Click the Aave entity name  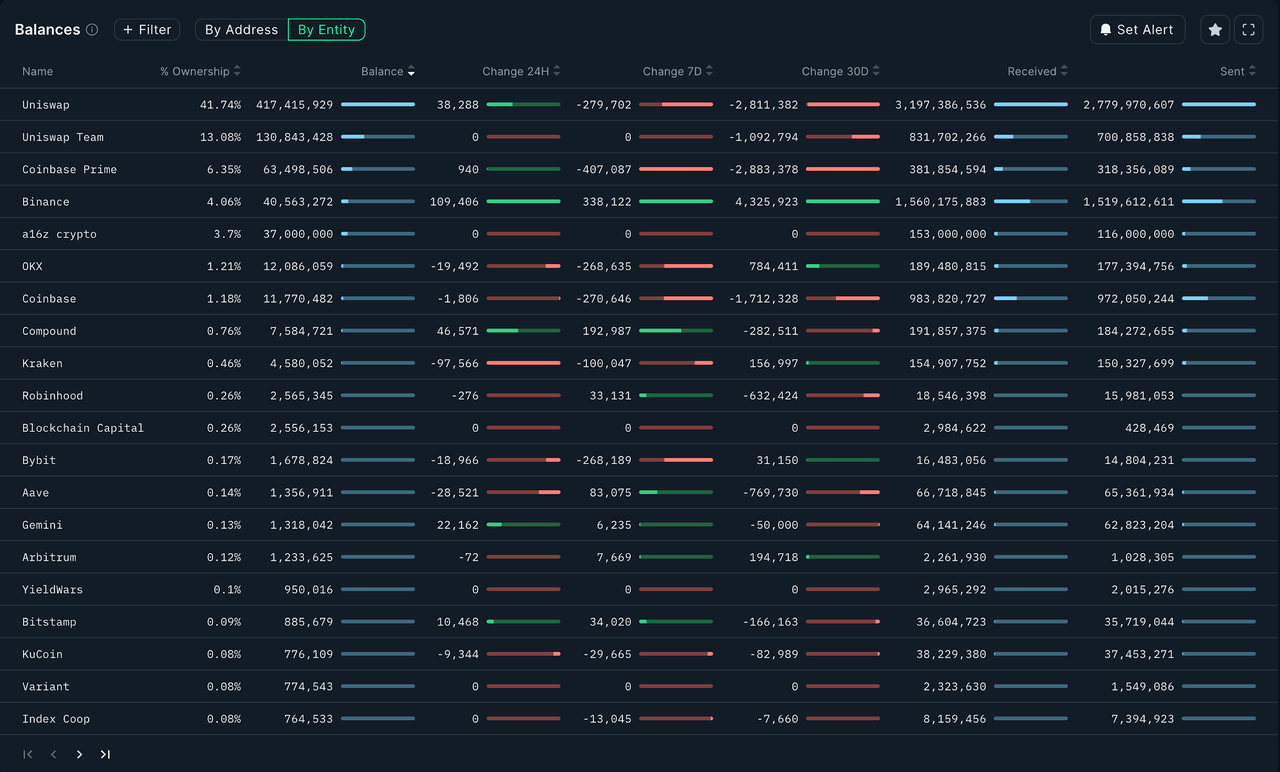(35, 493)
